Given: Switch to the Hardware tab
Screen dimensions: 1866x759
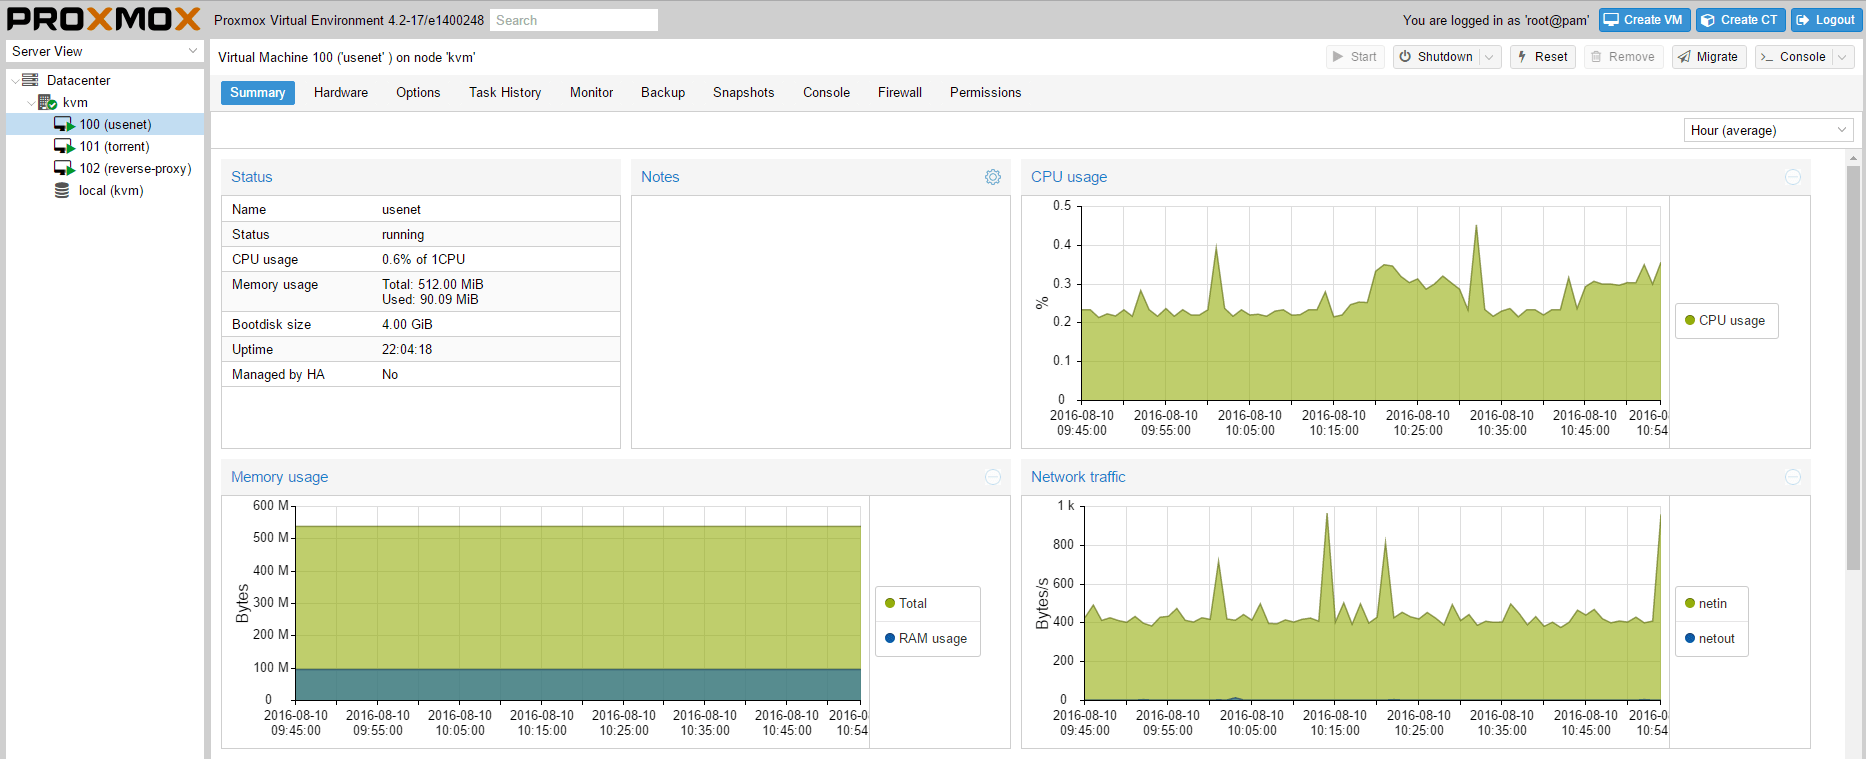Looking at the screenshot, I should click(x=340, y=93).
